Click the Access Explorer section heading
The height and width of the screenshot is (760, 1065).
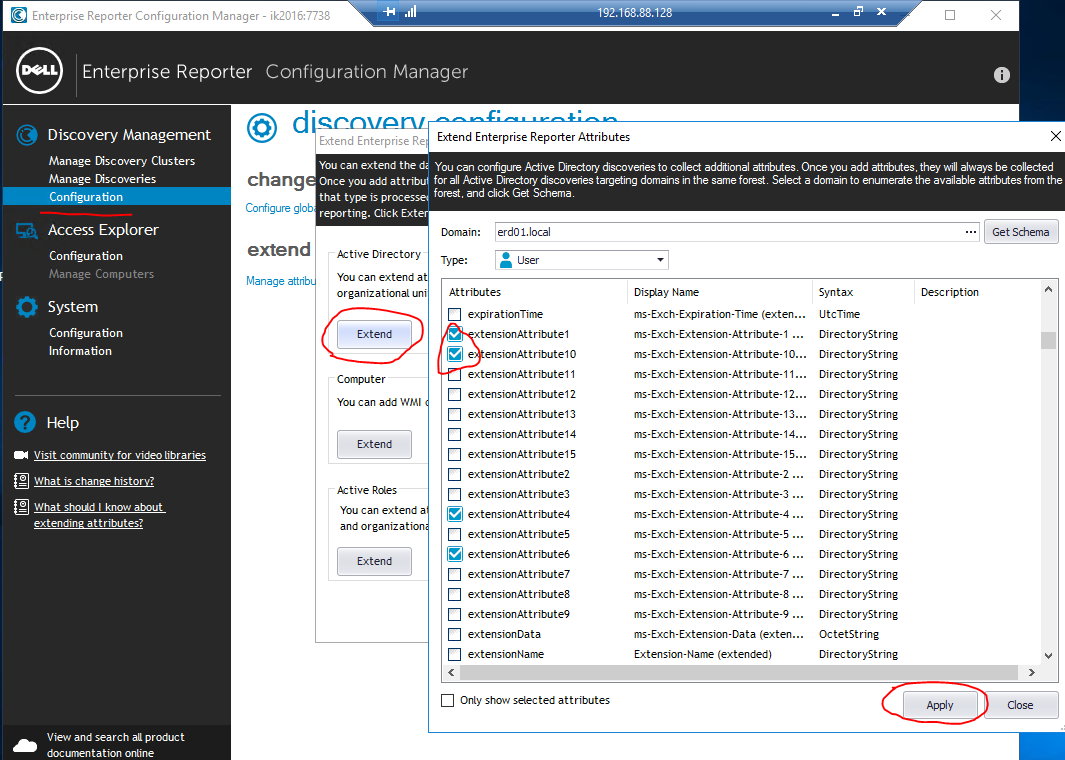click(103, 230)
